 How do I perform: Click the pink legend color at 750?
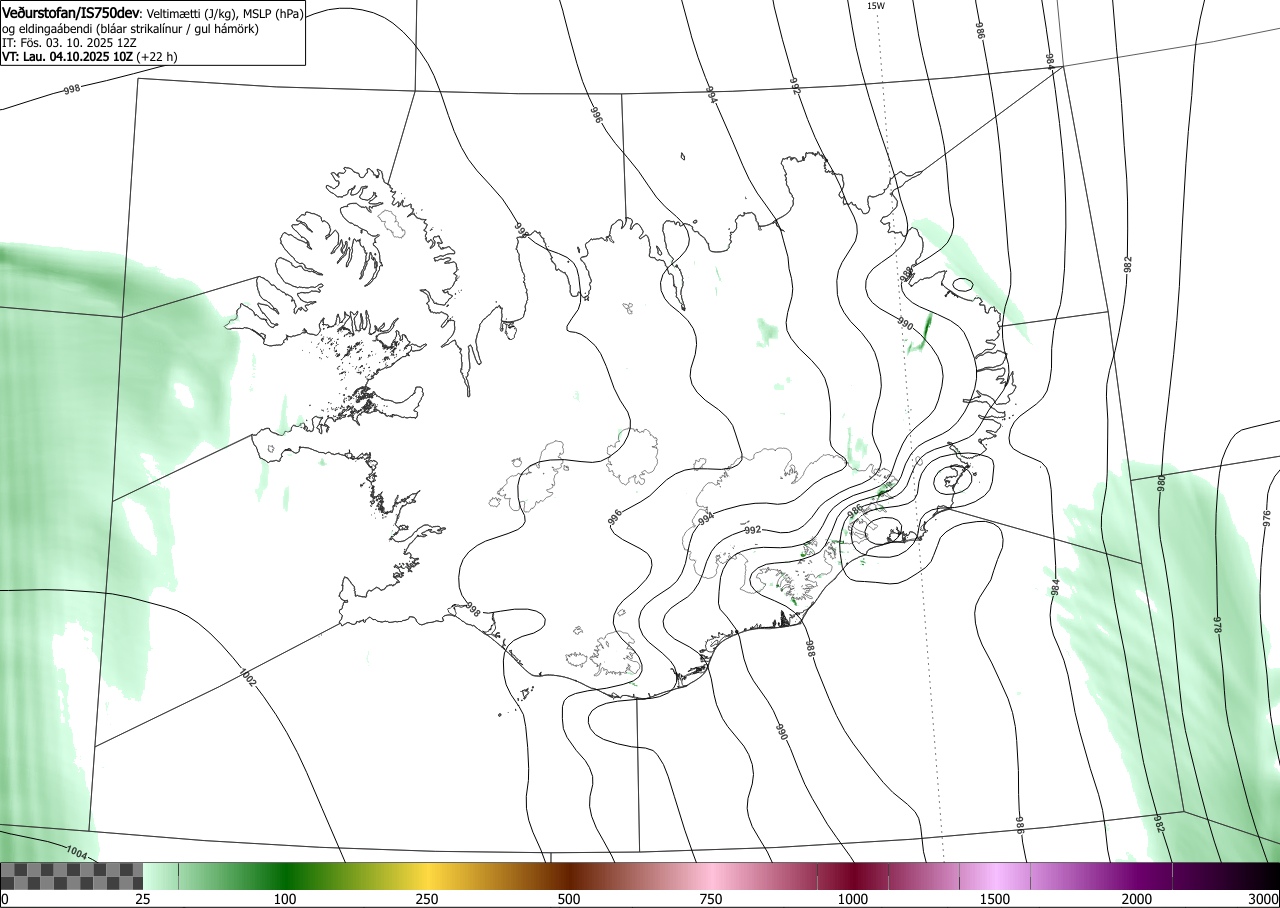point(711,876)
